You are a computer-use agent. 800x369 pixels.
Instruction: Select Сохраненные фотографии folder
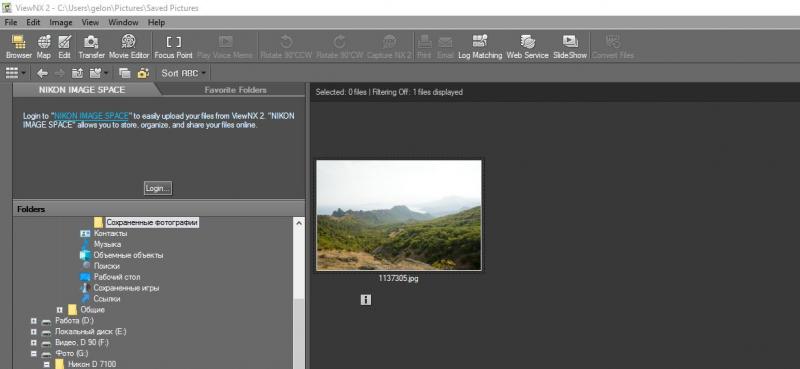point(152,223)
